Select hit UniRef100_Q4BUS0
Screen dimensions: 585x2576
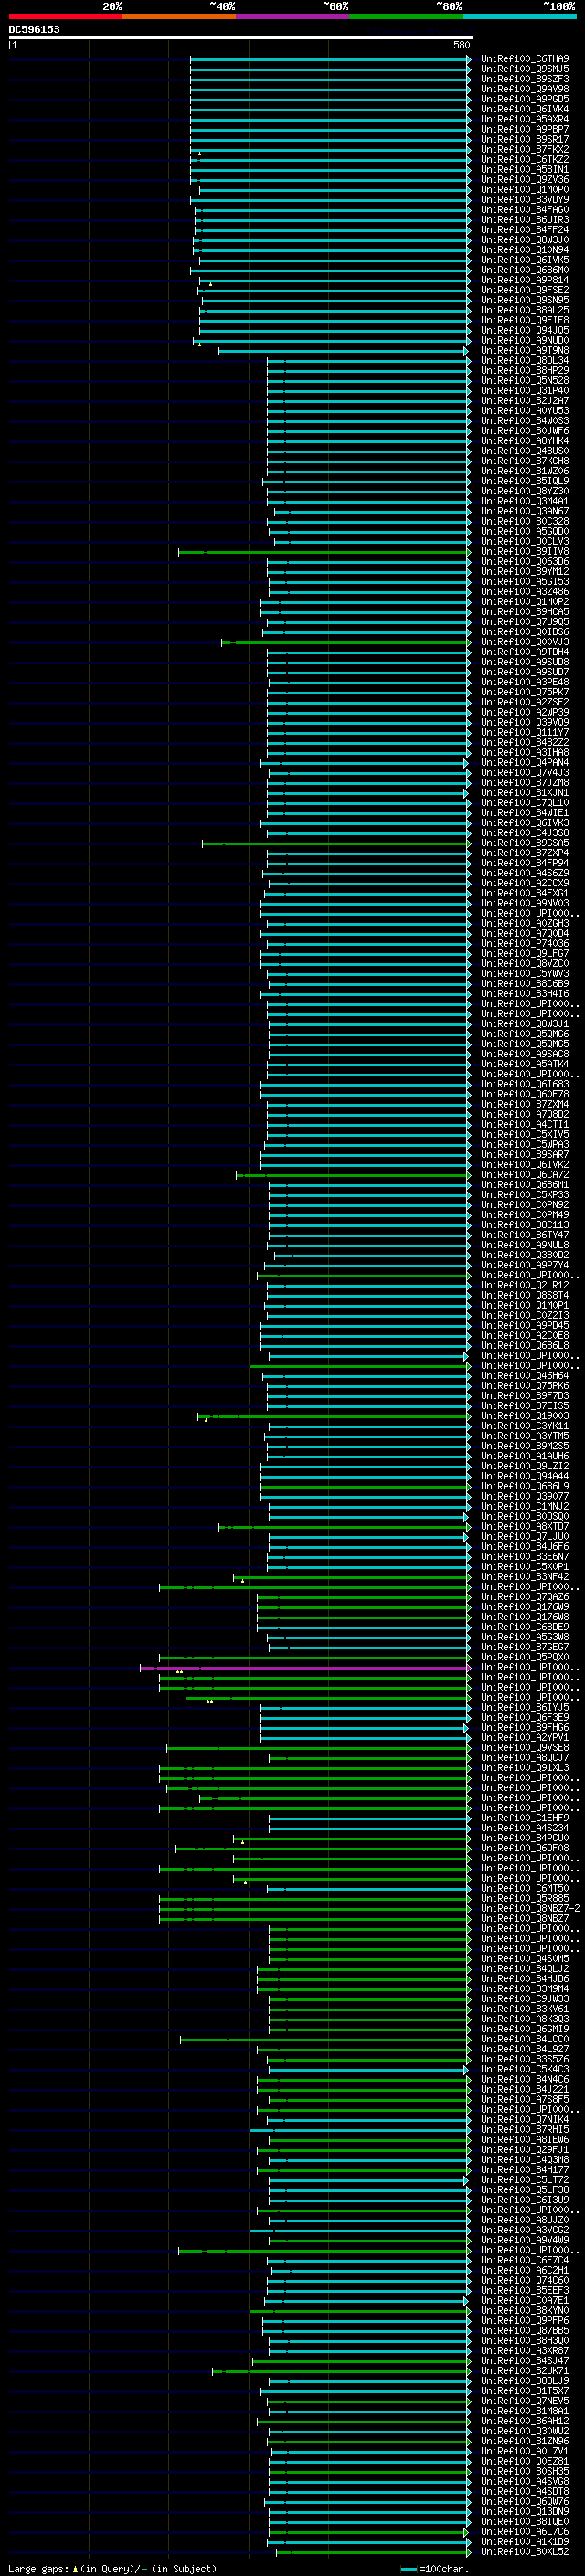click(525, 451)
